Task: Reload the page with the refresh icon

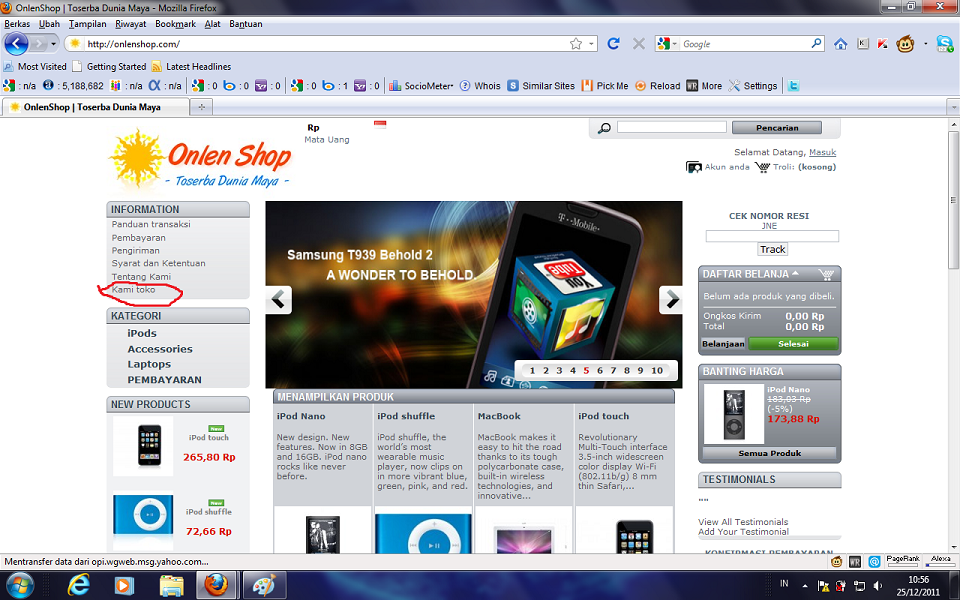Action: pos(613,43)
